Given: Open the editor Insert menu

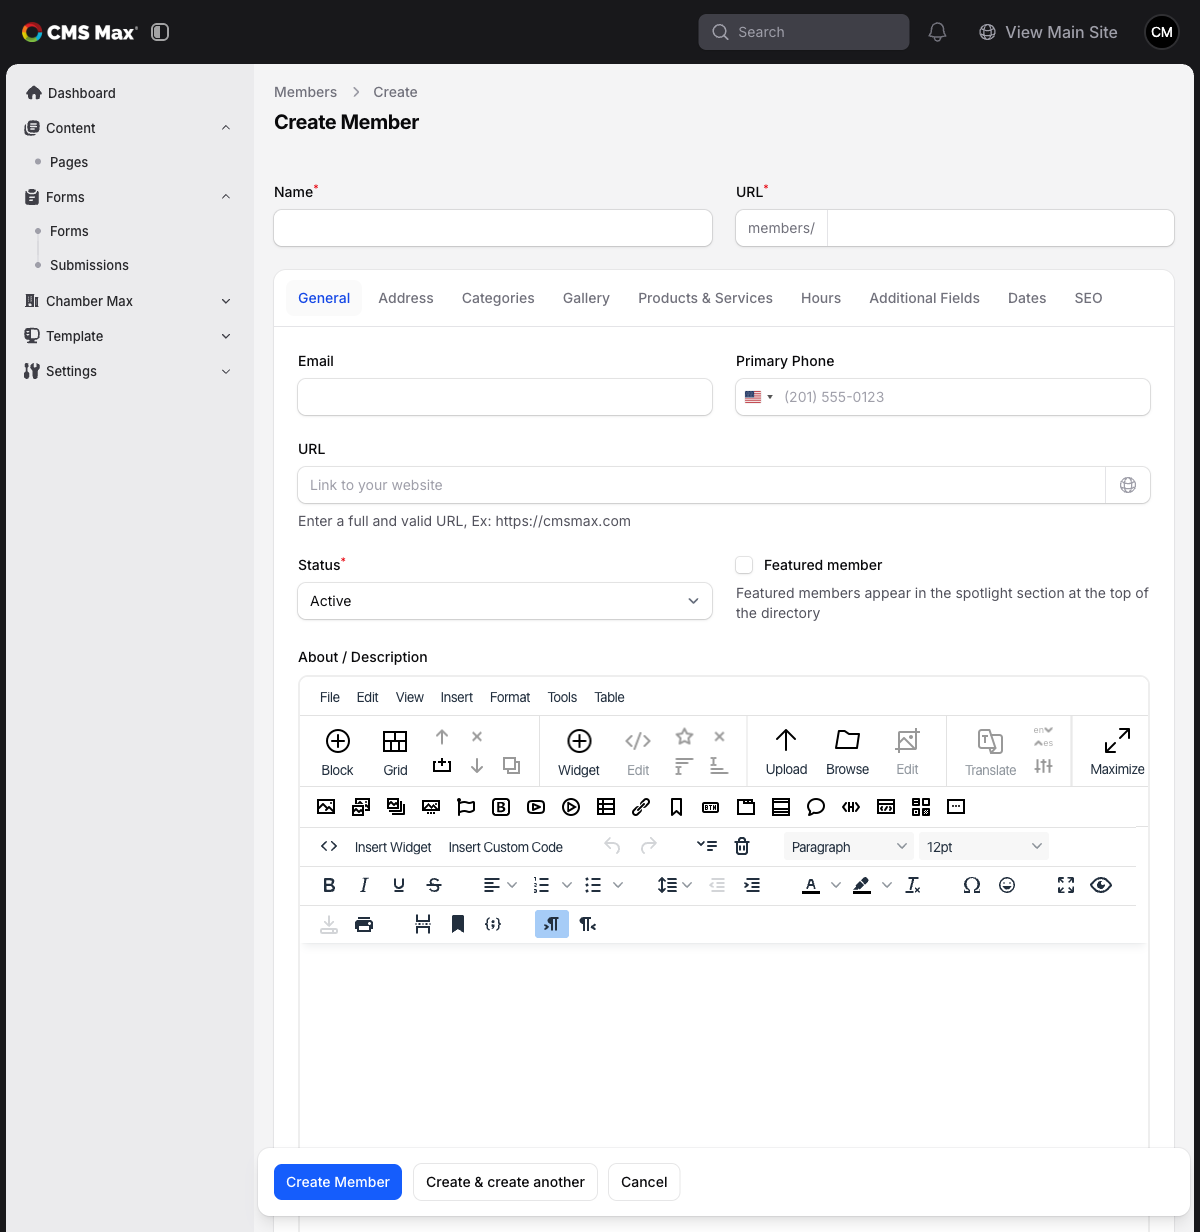Looking at the screenshot, I should pos(457,697).
